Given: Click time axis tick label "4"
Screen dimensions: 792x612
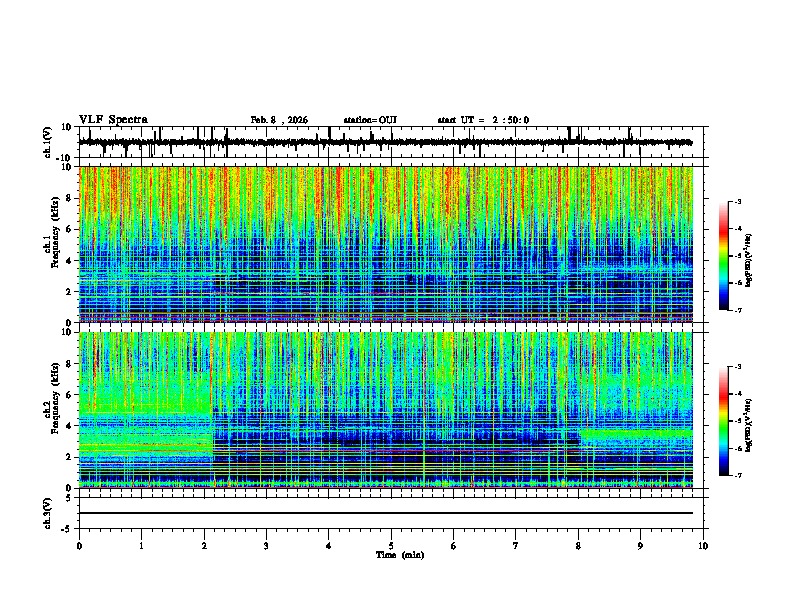Looking at the screenshot, I should (x=329, y=546).
